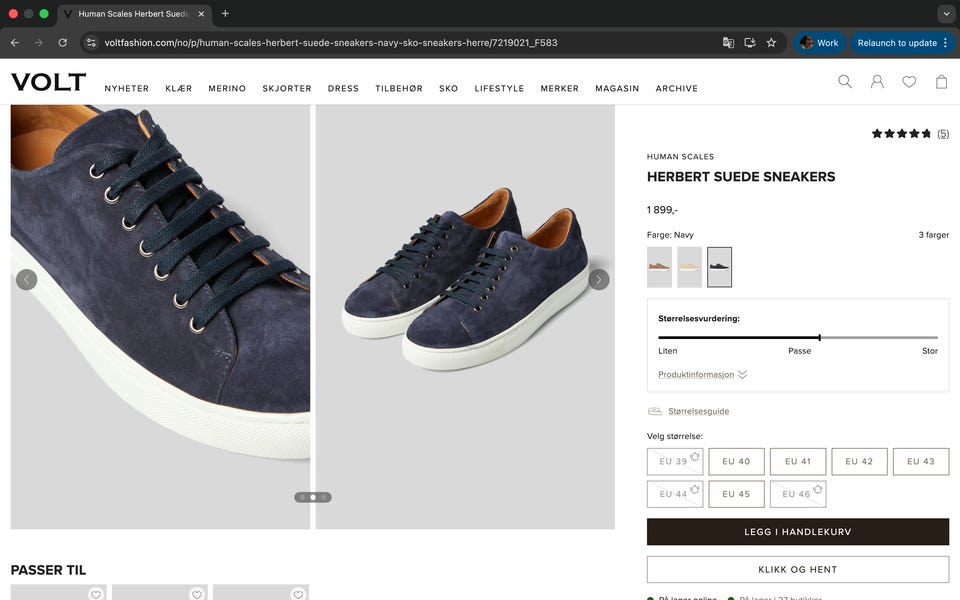
Task: Open the TILBEHØR menu
Action: 399,88
